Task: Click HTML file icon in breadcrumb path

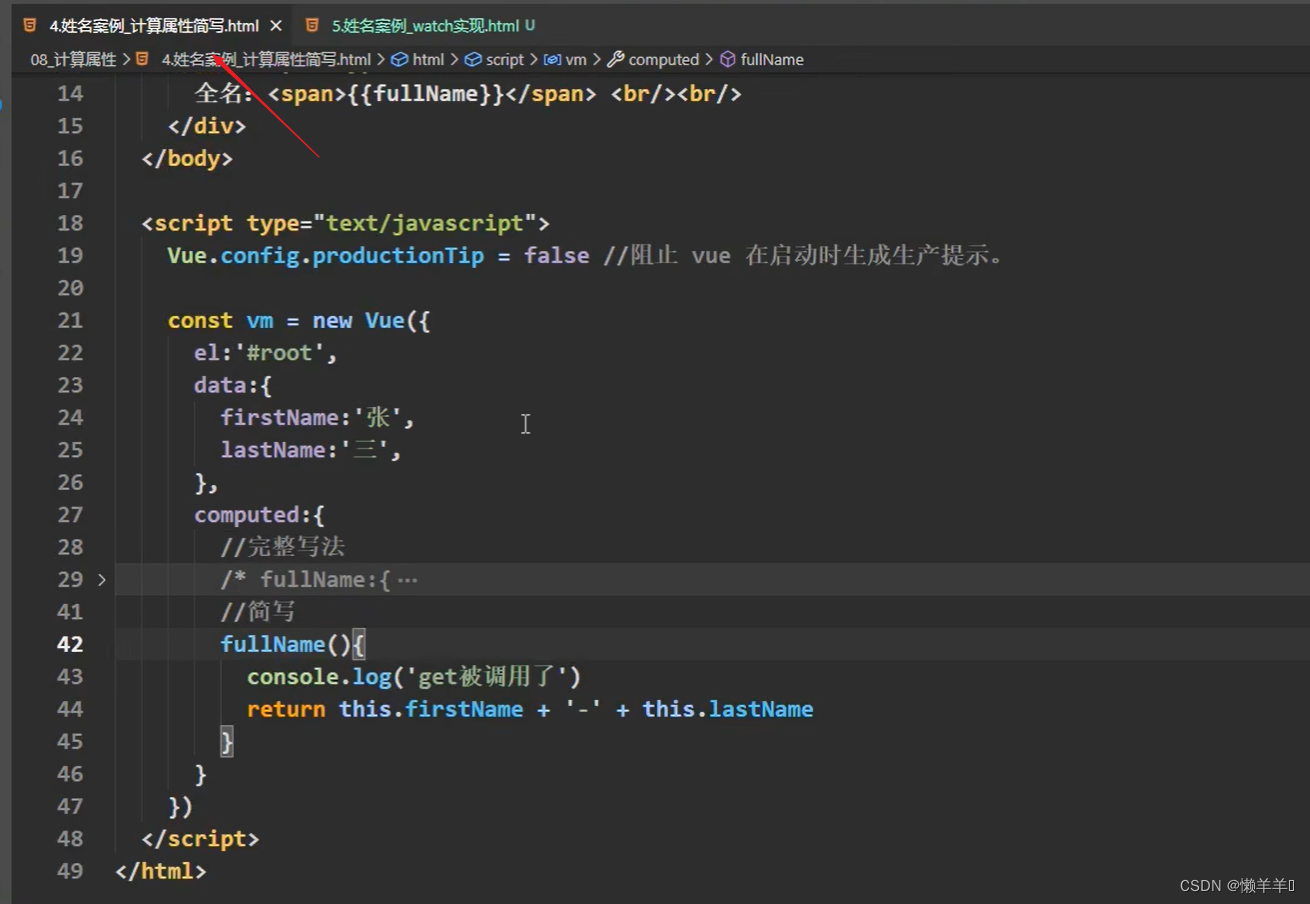Action: pyautogui.click(x=143, y=60)
